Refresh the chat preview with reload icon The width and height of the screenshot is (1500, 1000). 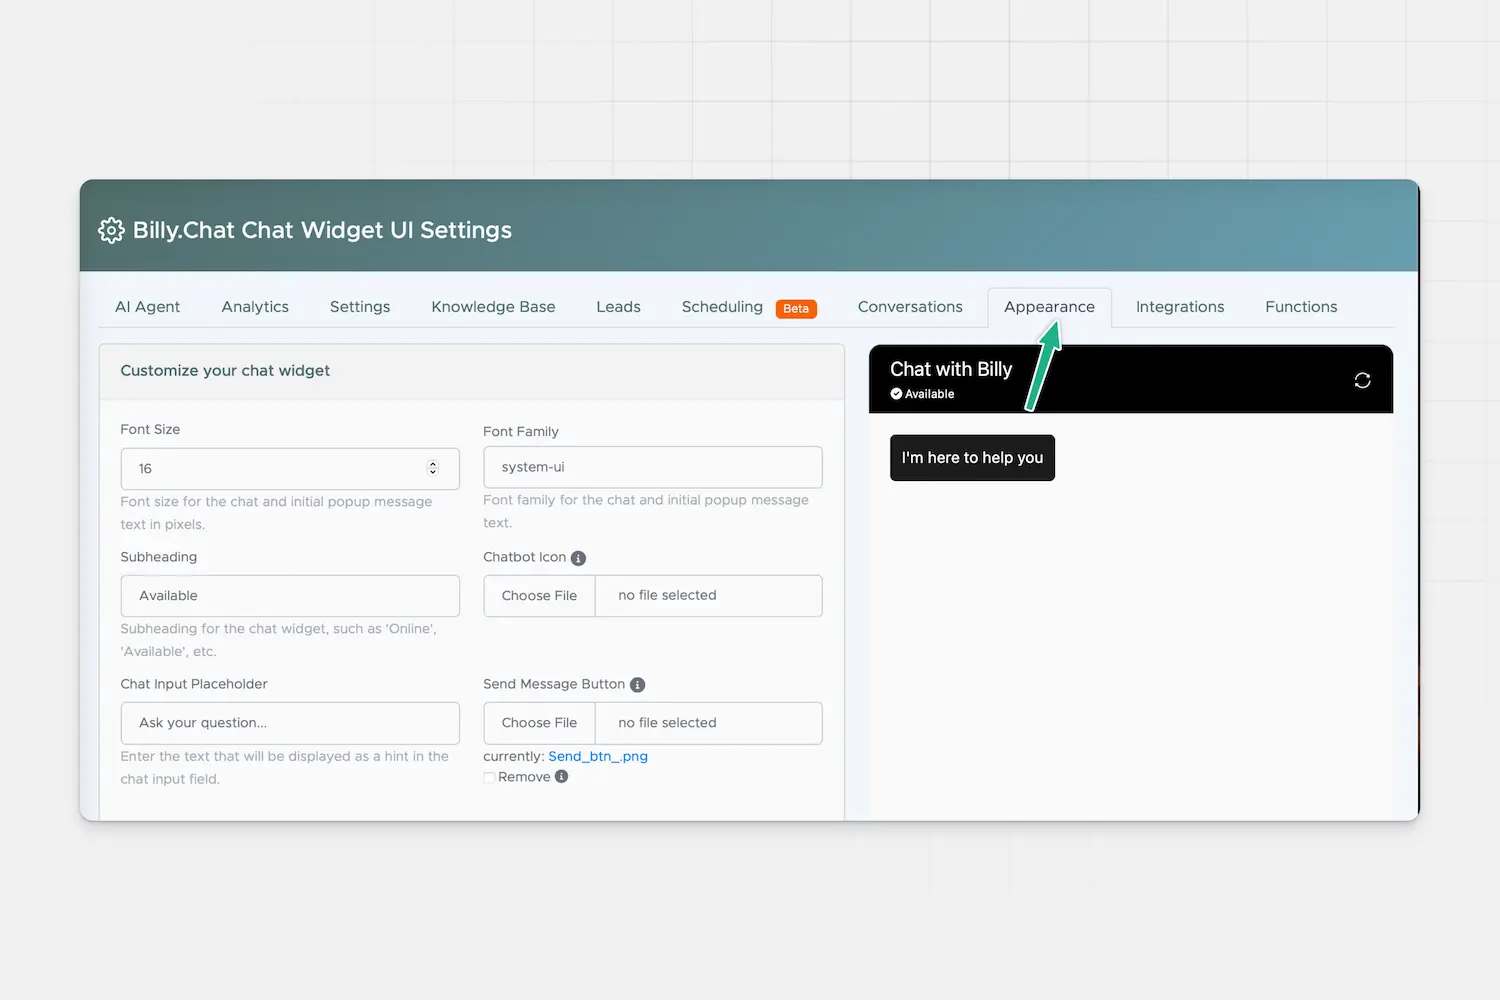pyautogui.click(x=1362, y=380)
